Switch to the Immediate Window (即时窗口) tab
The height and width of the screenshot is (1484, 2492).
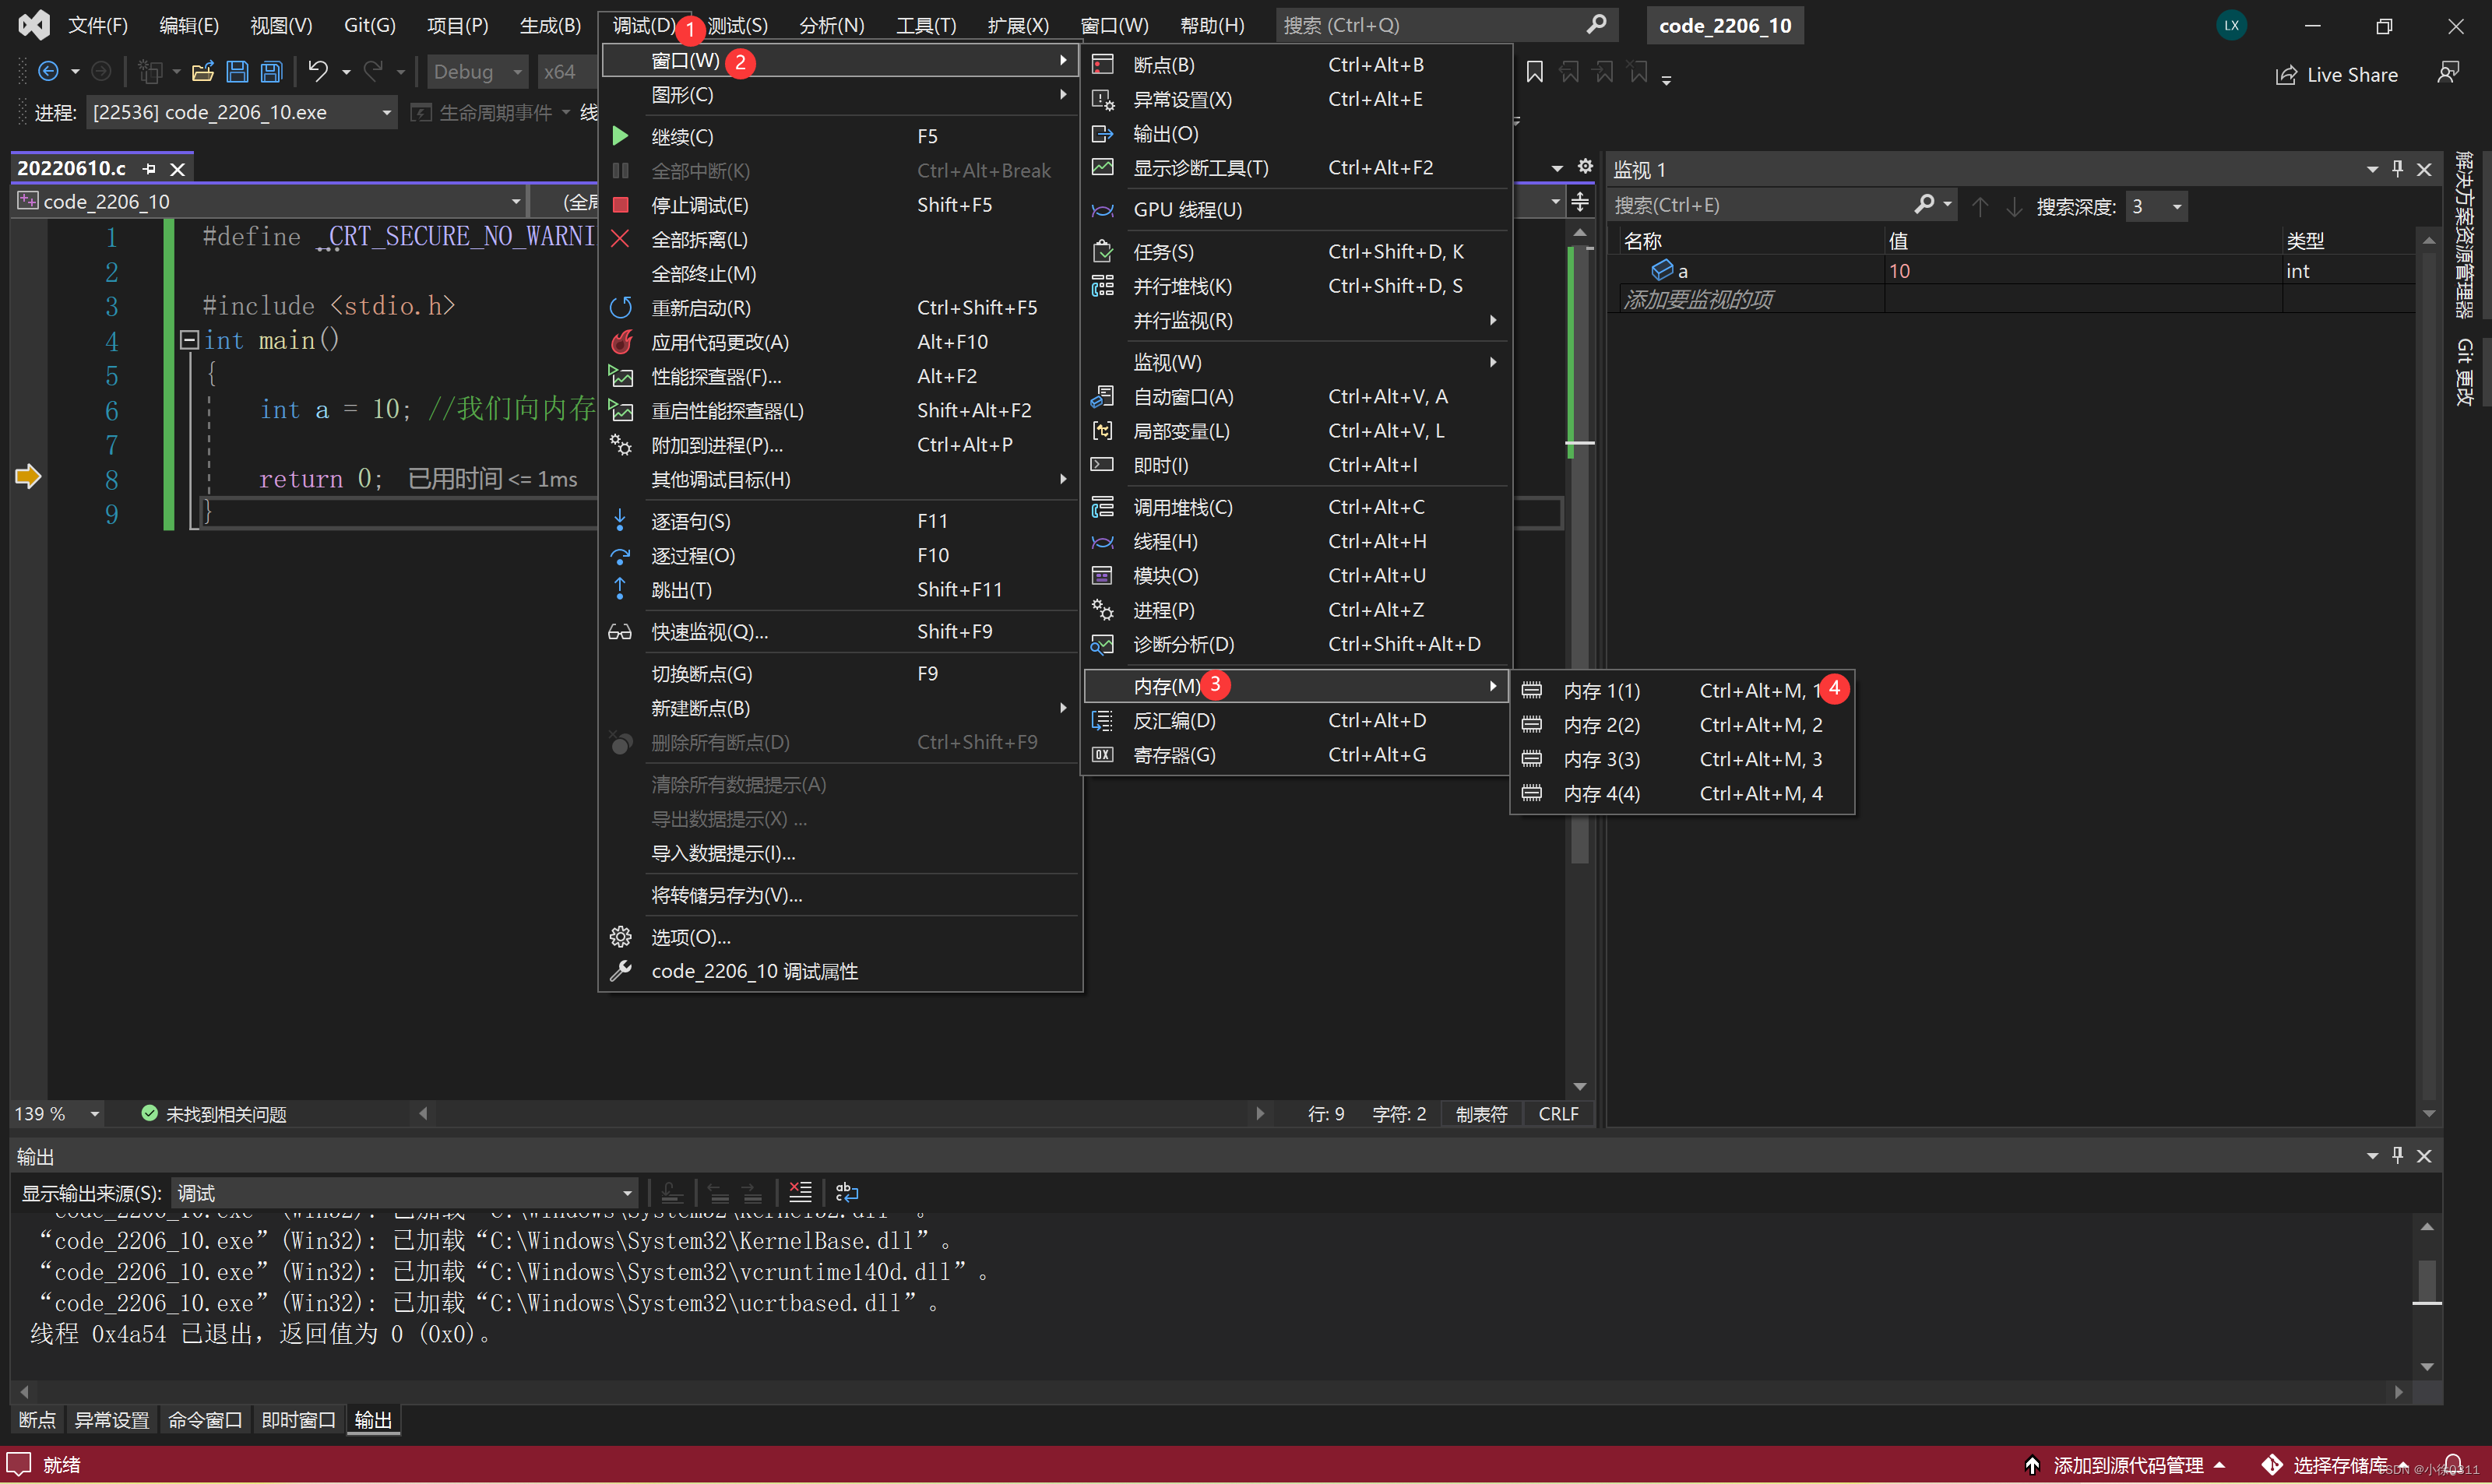[298, 1420]
